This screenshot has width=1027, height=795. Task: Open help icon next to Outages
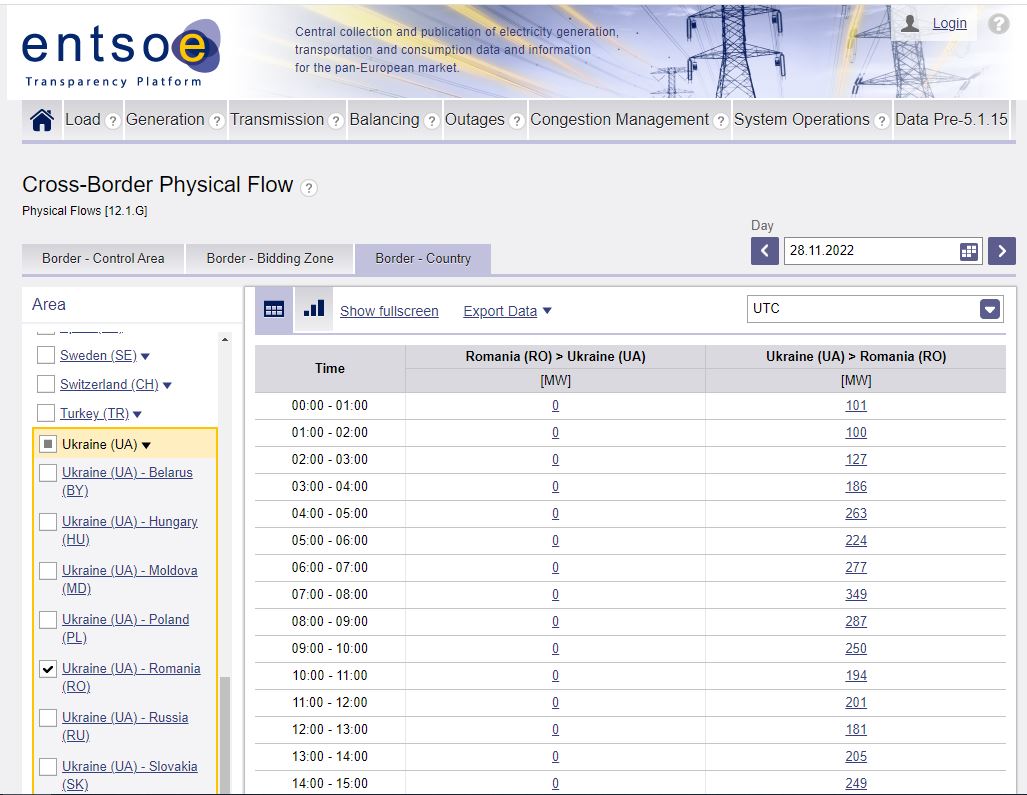pyautogui.click(x=517, y=120)
